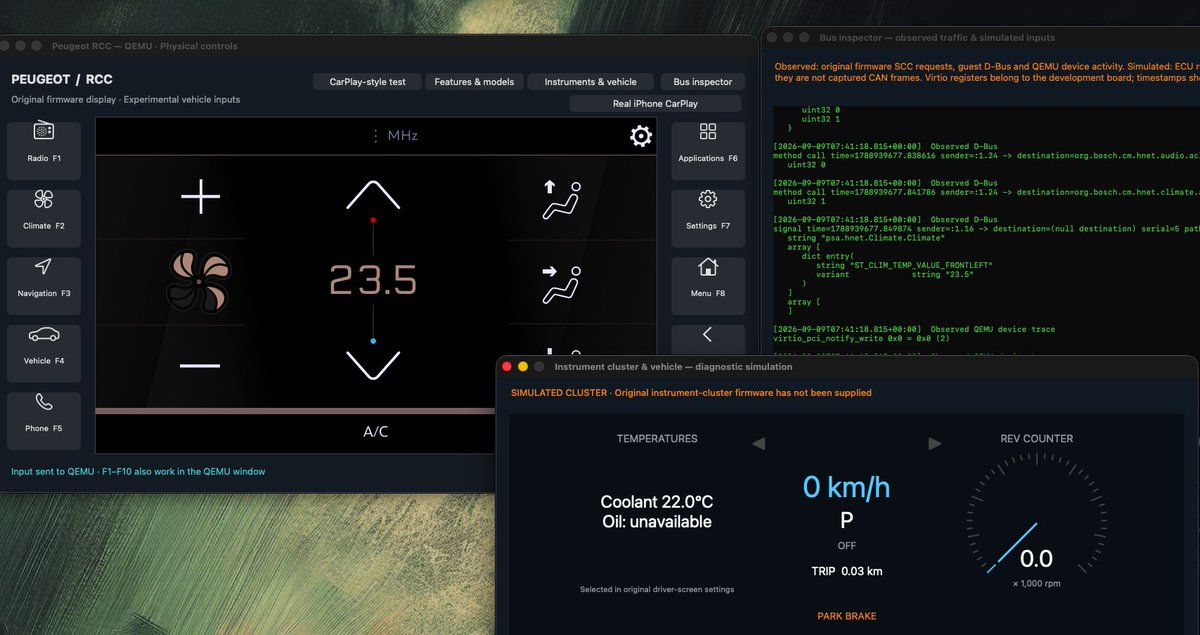Minimize the Instrument cluster window
The width and height of the screenshot is (1200, 635).
click(x=522, y=367)
